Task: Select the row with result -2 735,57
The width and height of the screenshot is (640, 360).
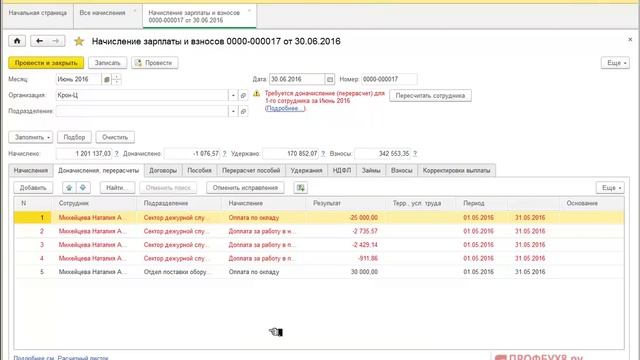Action: (319, 231)
